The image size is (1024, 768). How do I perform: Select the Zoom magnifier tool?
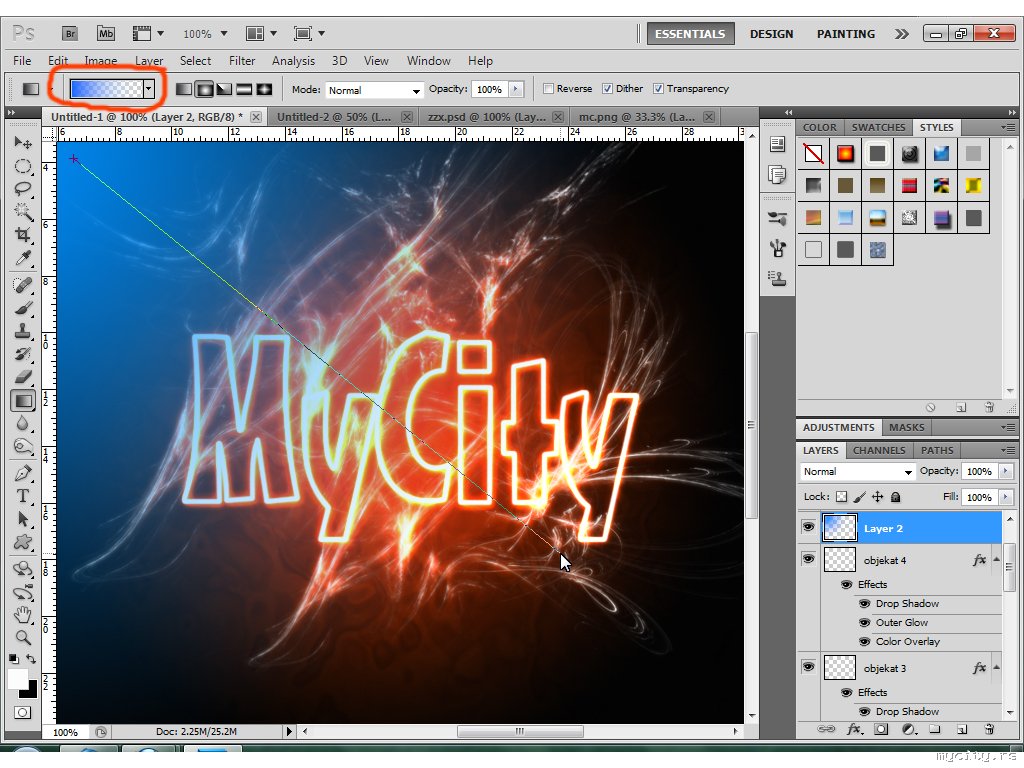tap(22, 636)
